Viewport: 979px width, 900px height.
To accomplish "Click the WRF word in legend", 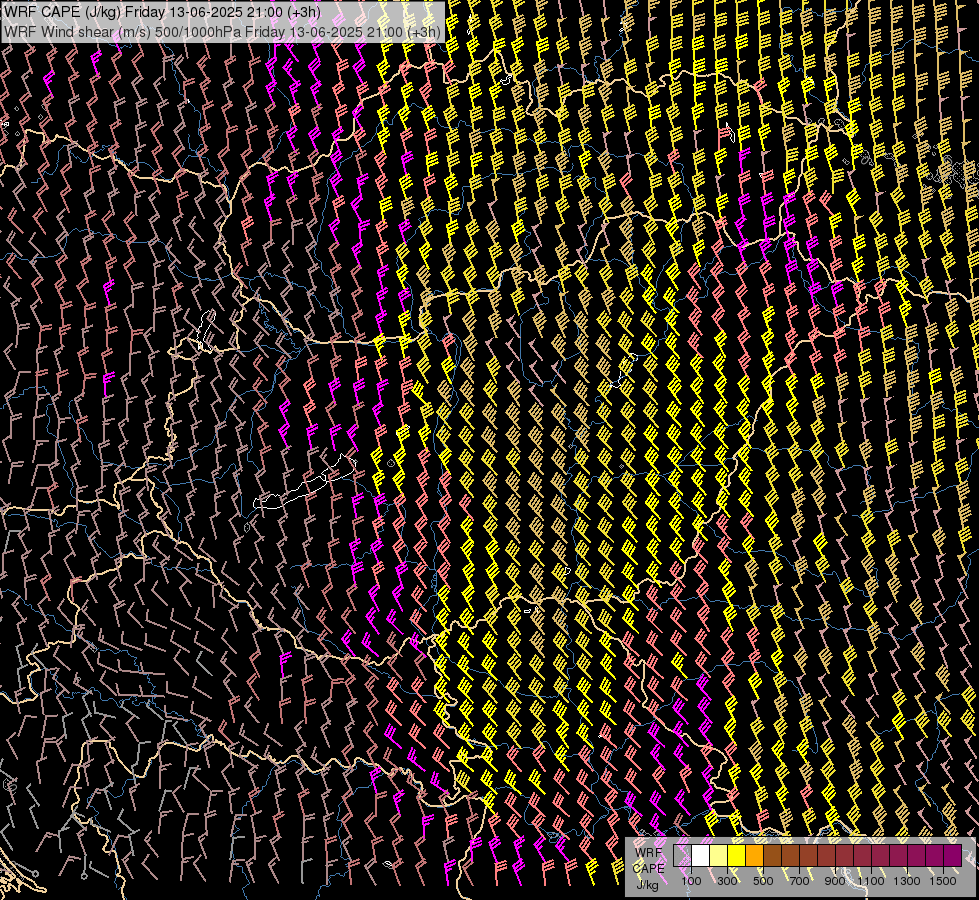I will coord(648,852).
